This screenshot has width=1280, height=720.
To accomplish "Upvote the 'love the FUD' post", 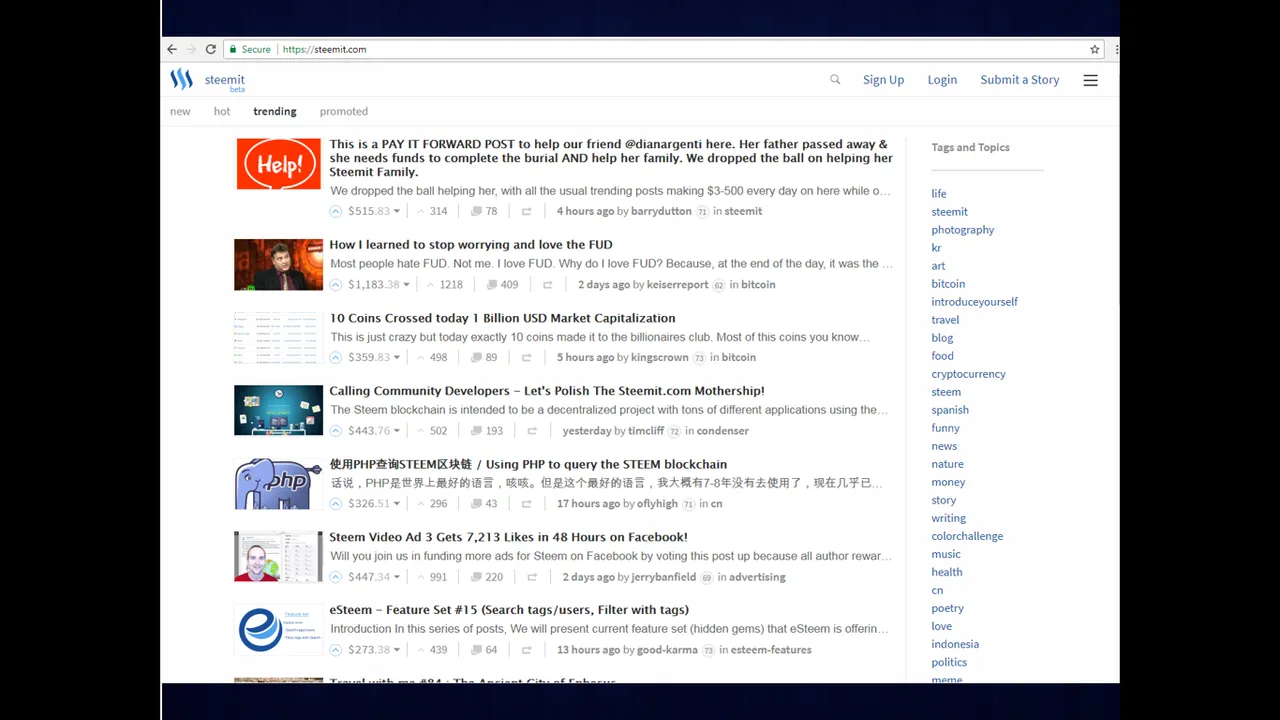I will click(336, 284).
